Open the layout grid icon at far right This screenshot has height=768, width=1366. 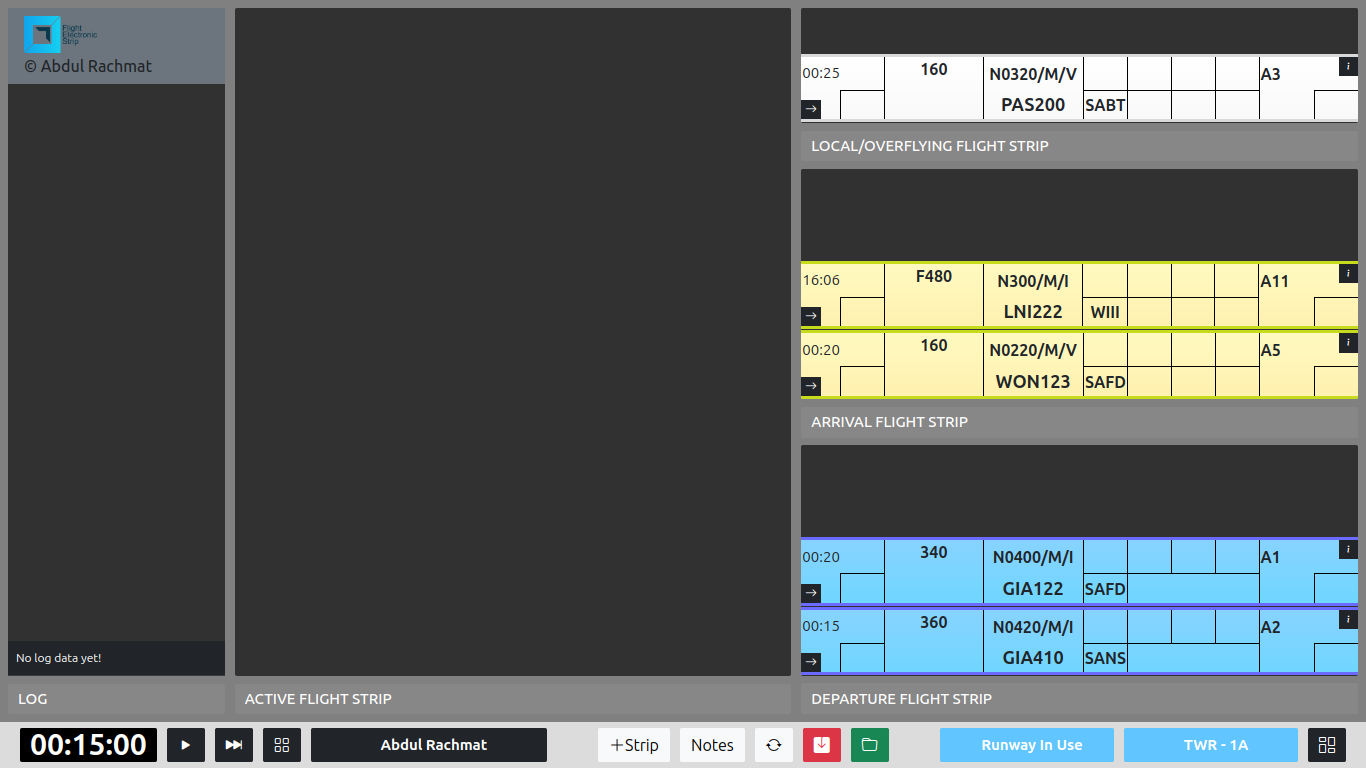click(1326, 745)
